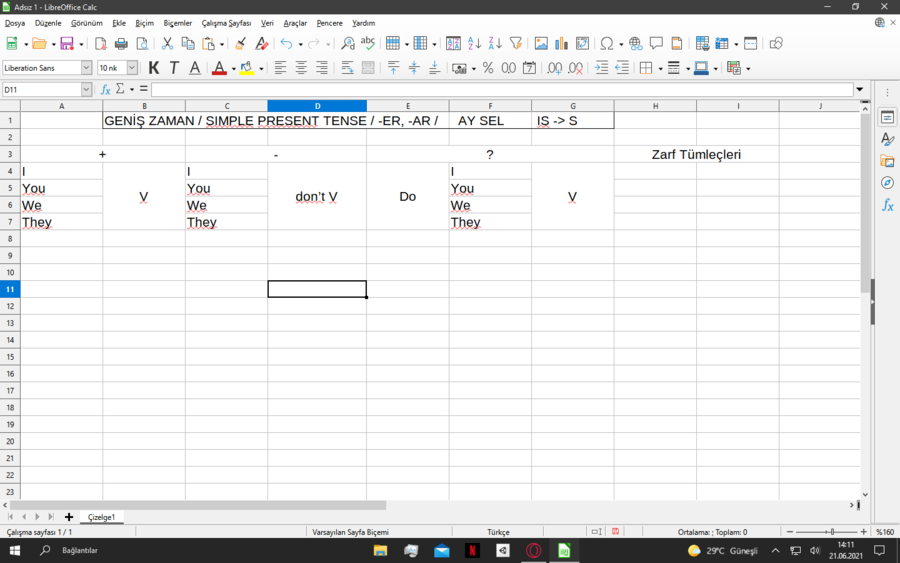Select column D header
900x563 pixels.
(317, 106)
